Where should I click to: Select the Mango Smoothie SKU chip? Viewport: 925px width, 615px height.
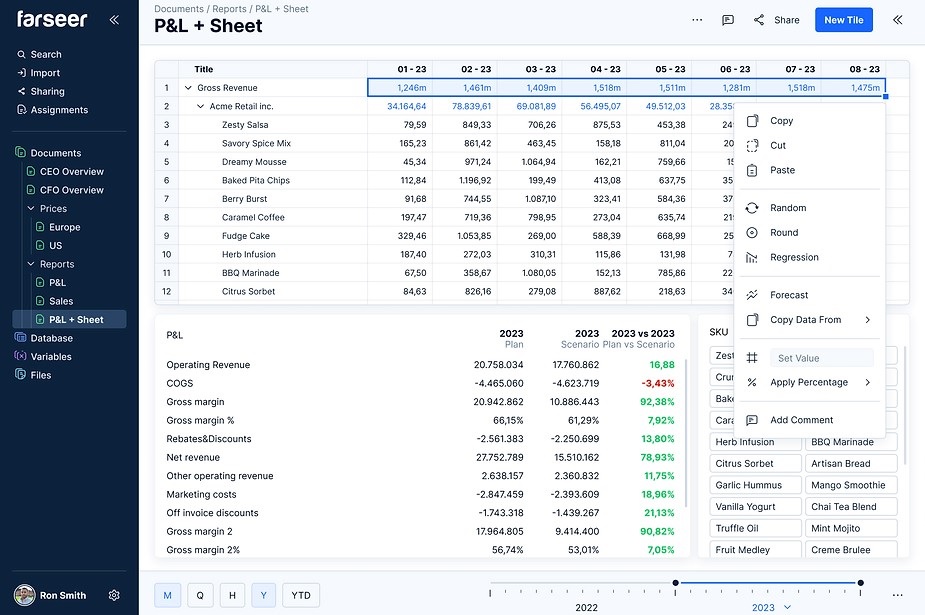point(851,485)
